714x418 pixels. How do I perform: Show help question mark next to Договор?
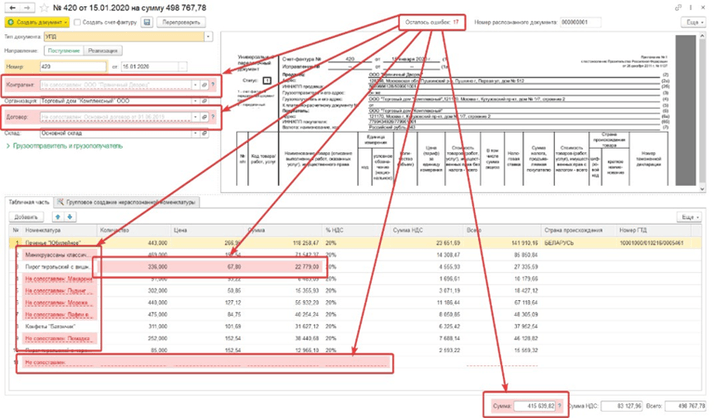tap(213, 117)
